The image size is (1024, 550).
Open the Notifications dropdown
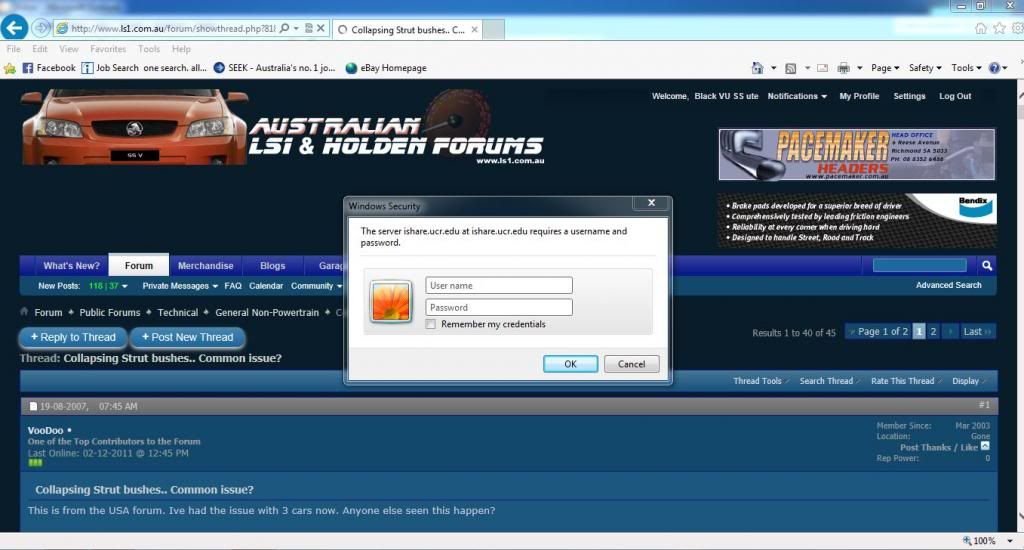[x=797, y=96]
